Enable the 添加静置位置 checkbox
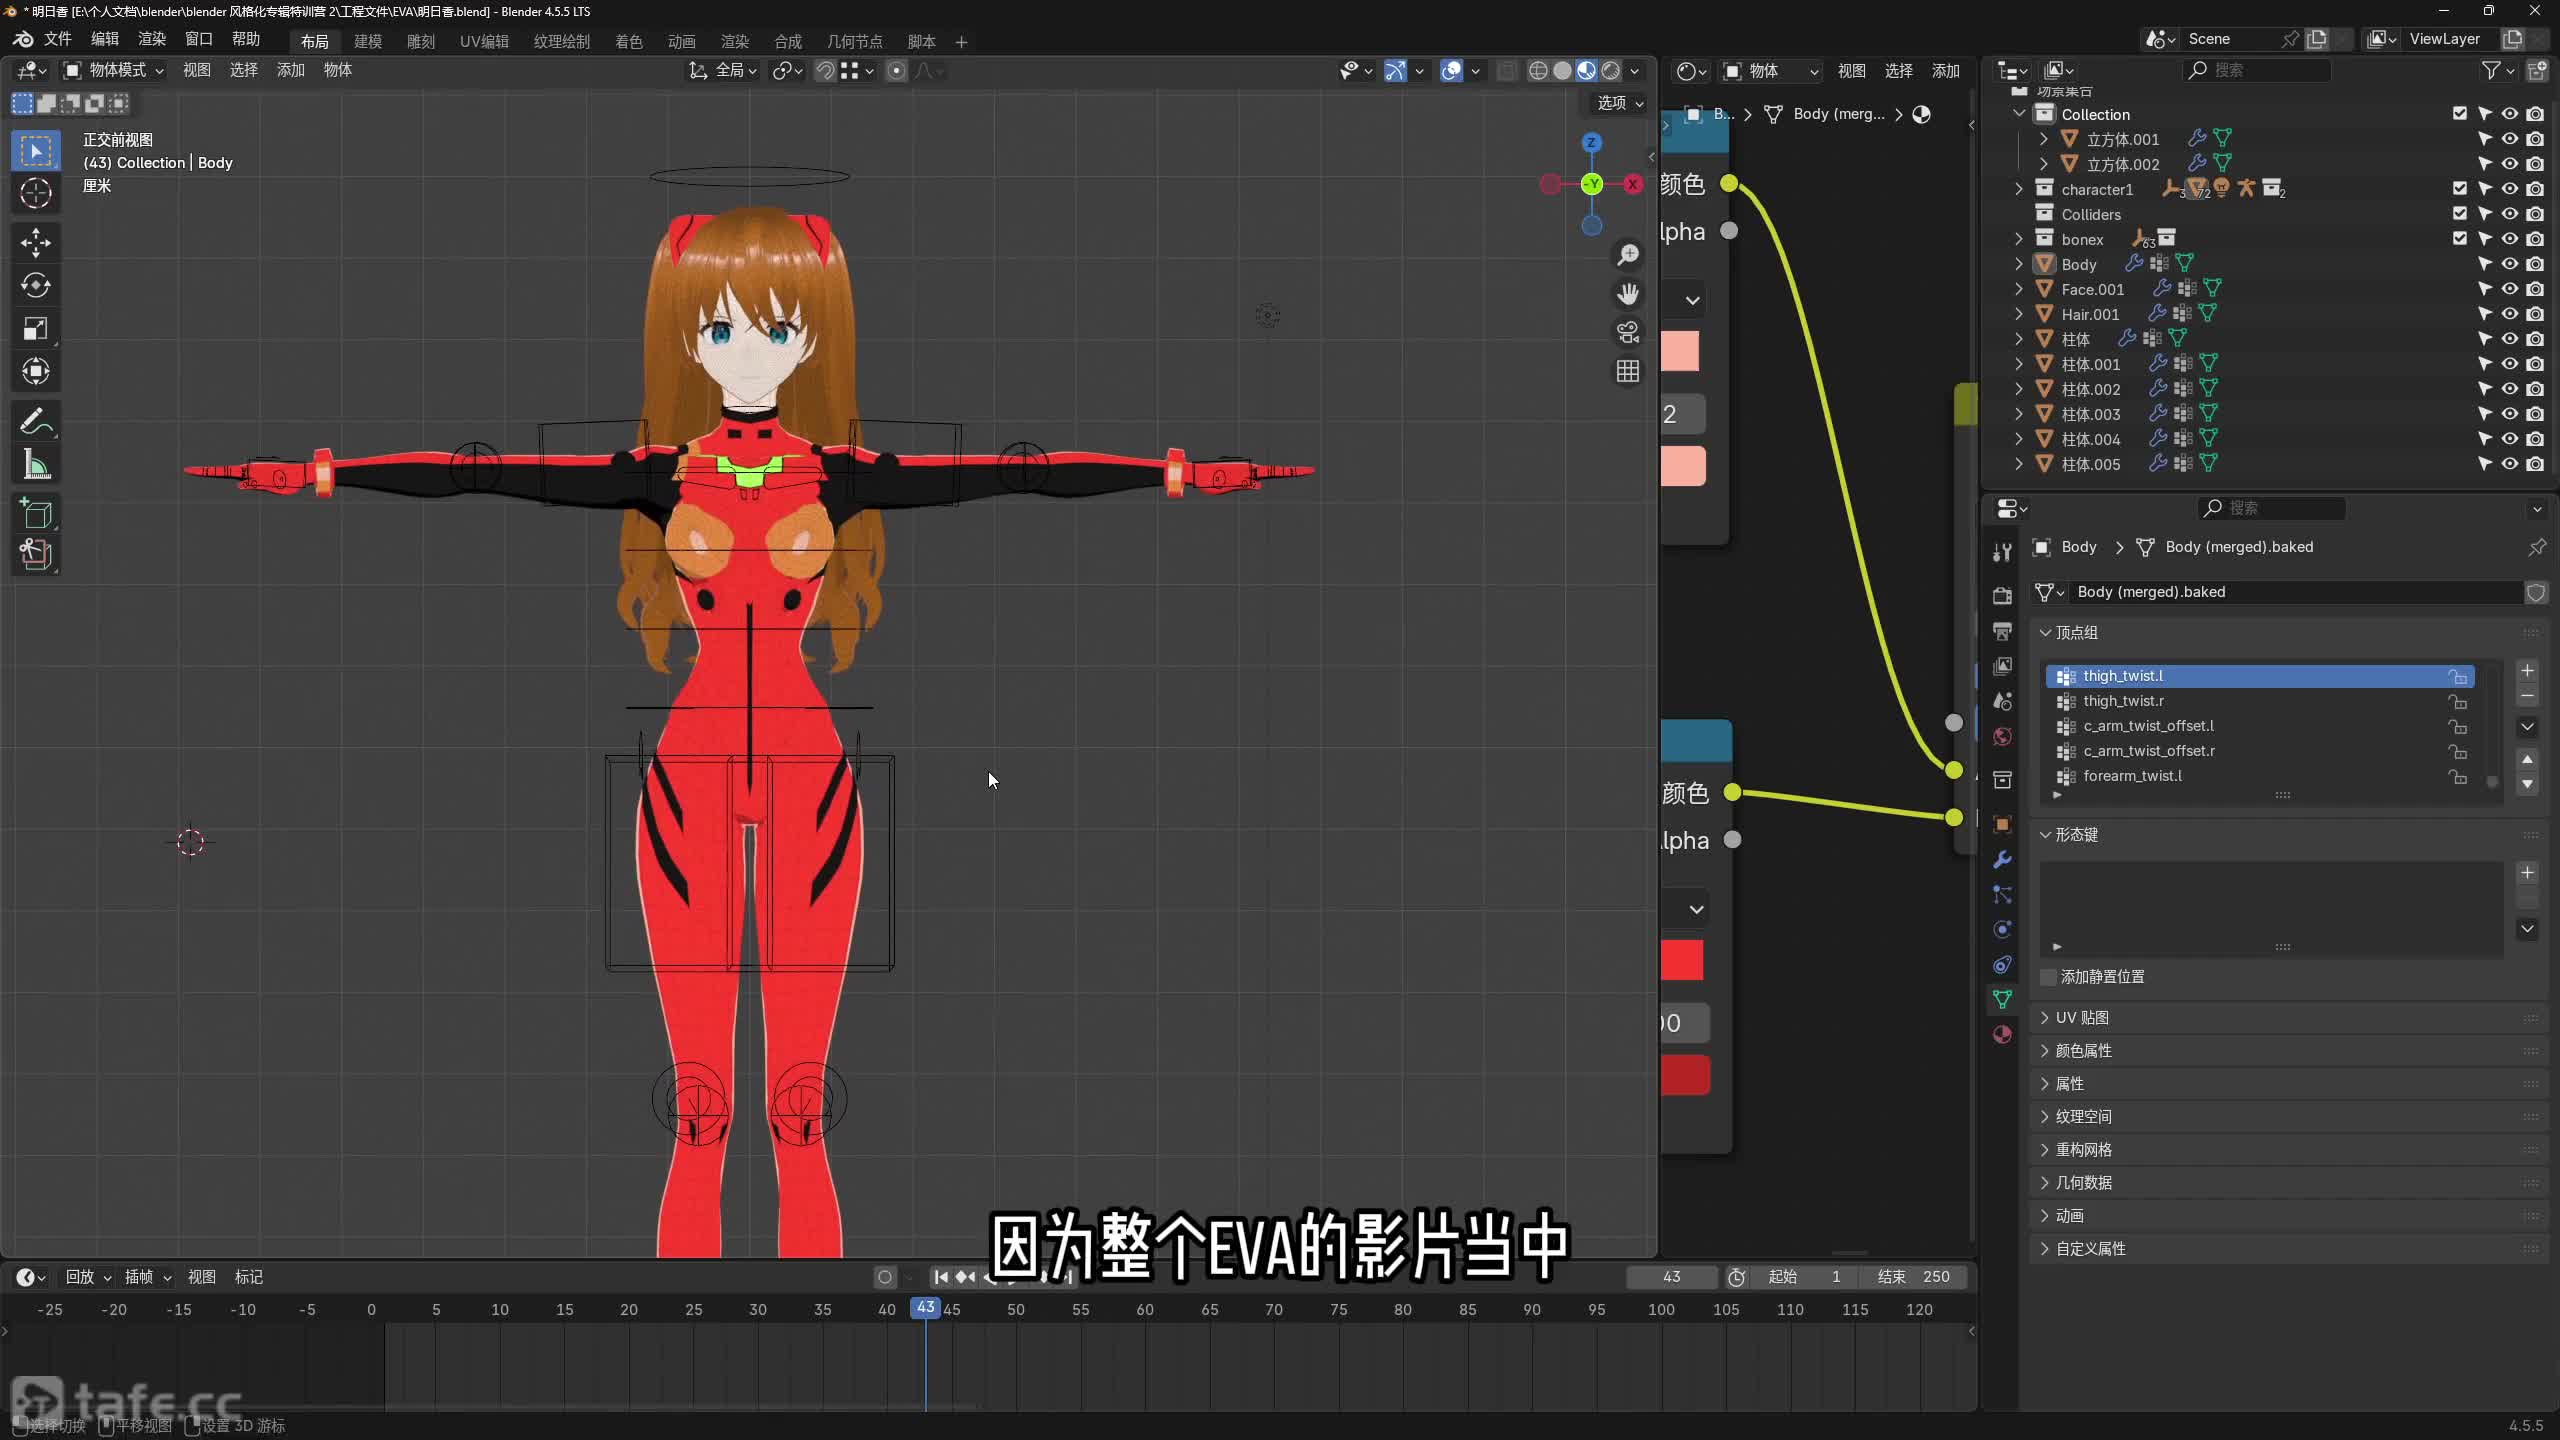 coord(2048,977)
